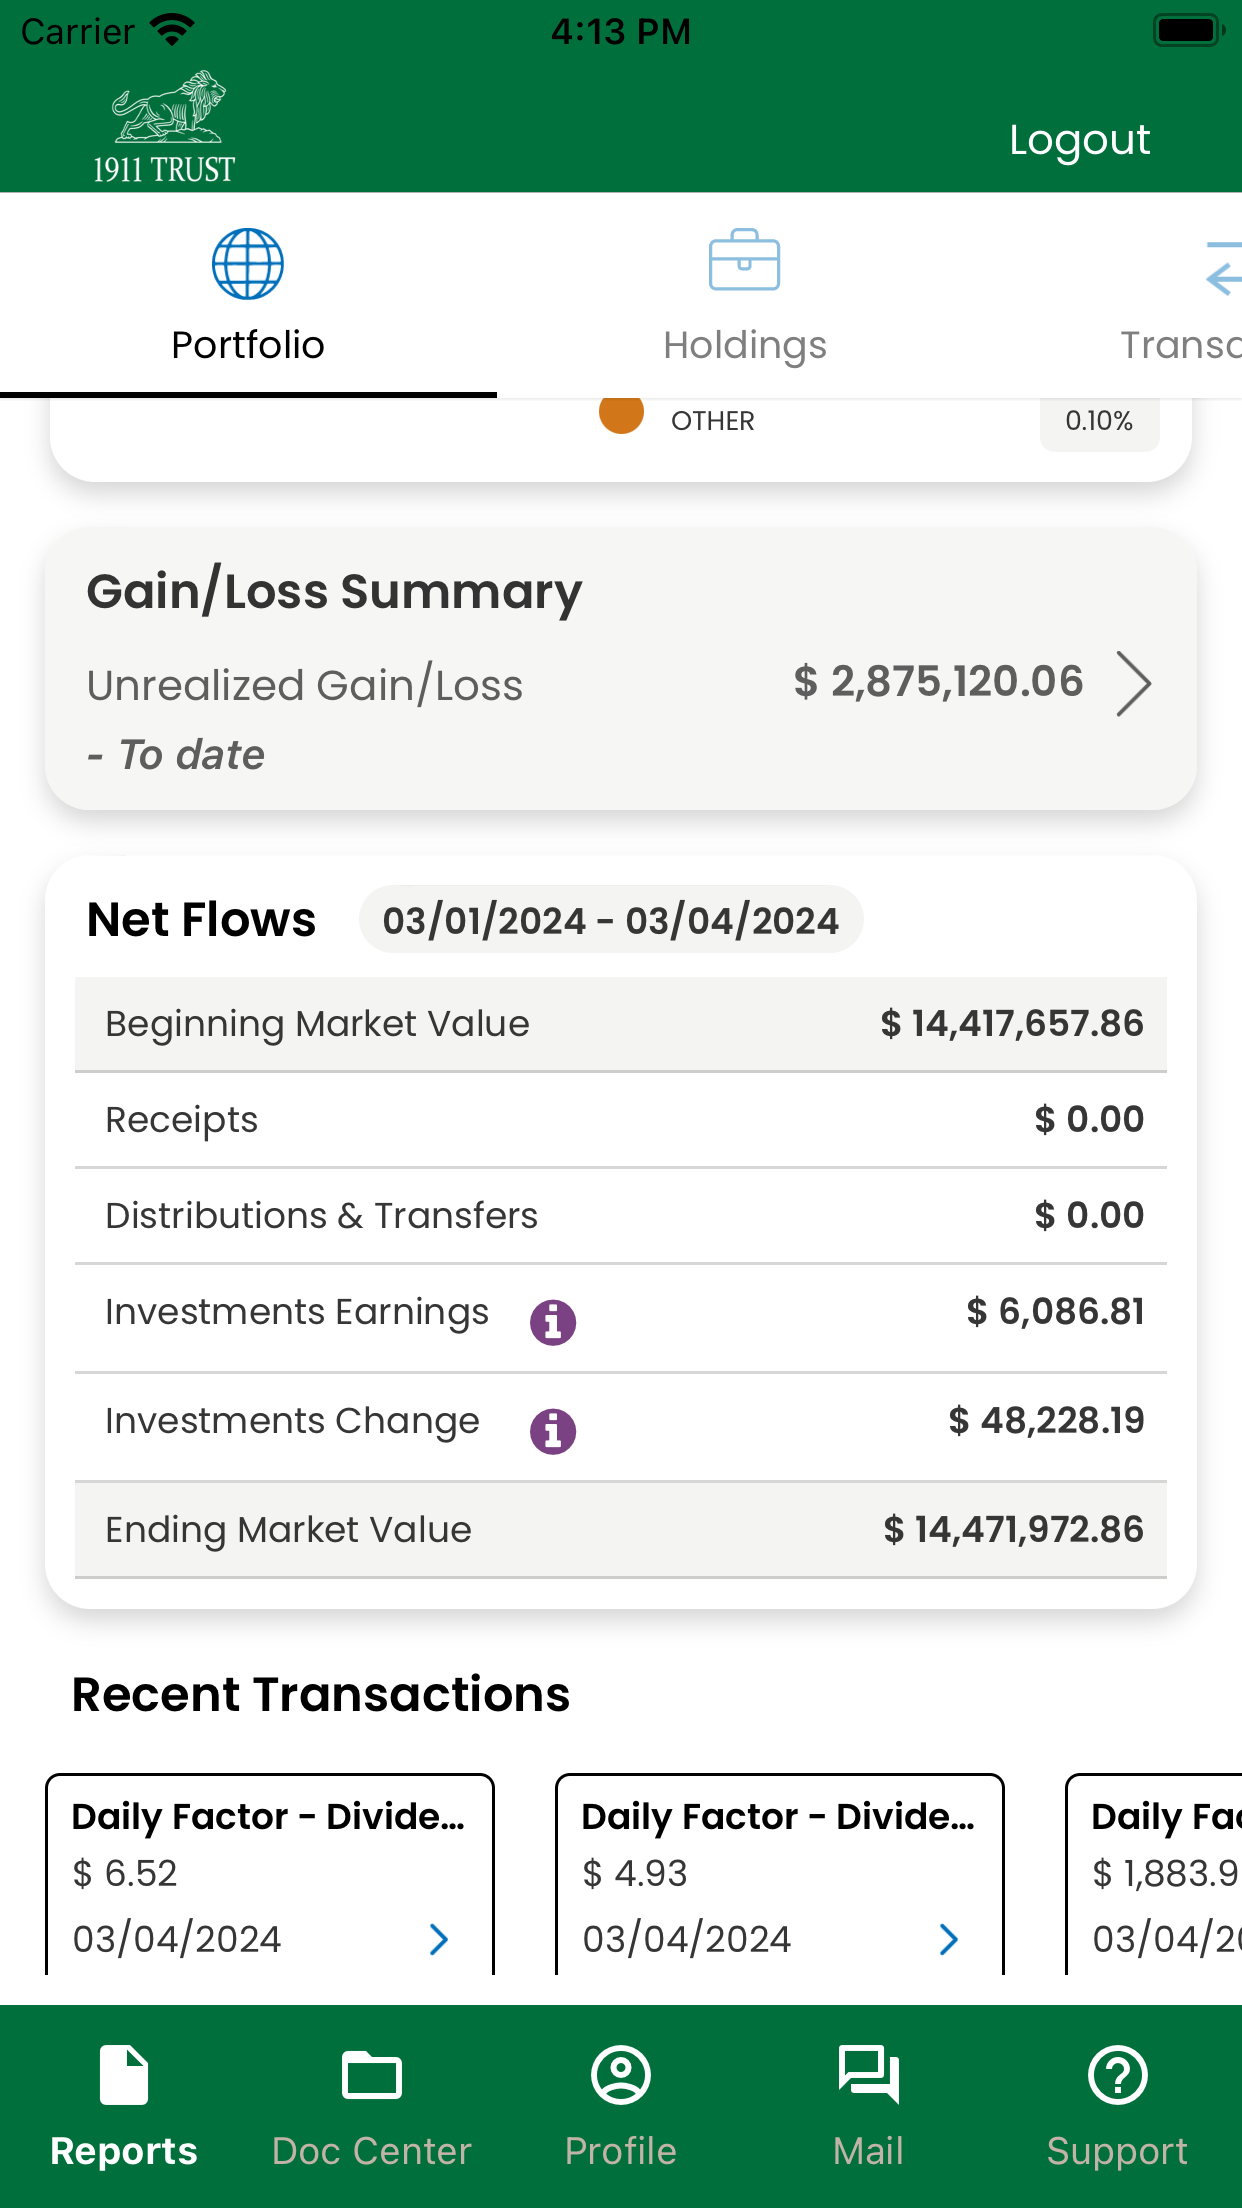Open the Profile person icon
This screenshot has width=1242, height=2208.
(x=621, y=2075)
